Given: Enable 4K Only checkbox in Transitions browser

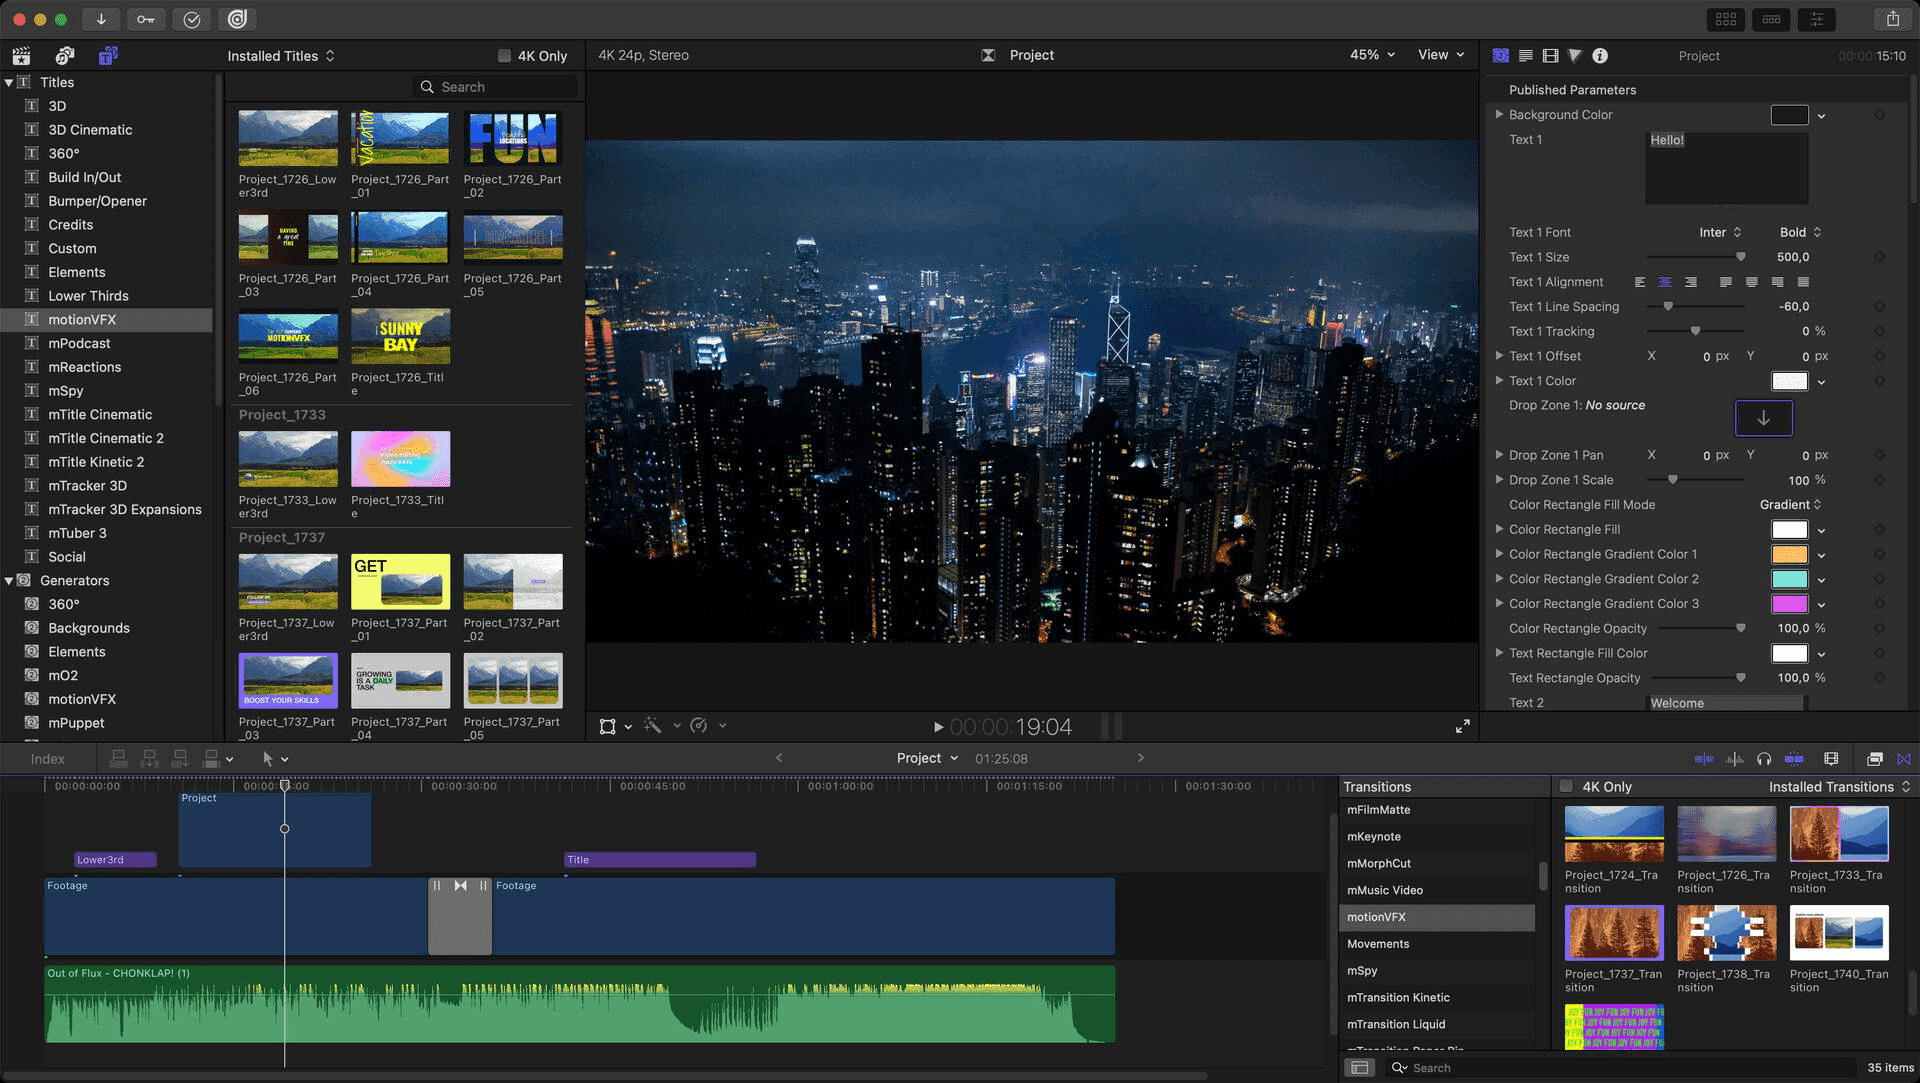Looking at the screenshot, I should 1567,787.
